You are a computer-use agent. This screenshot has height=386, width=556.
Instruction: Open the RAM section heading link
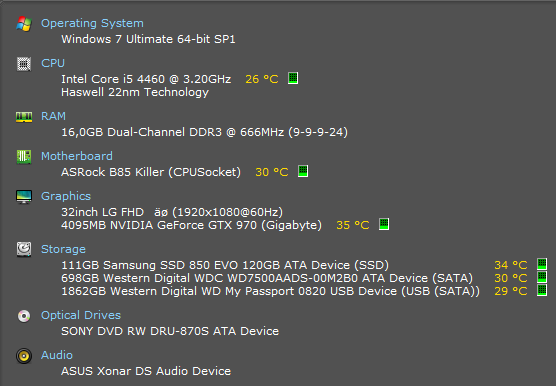[53, 117]
